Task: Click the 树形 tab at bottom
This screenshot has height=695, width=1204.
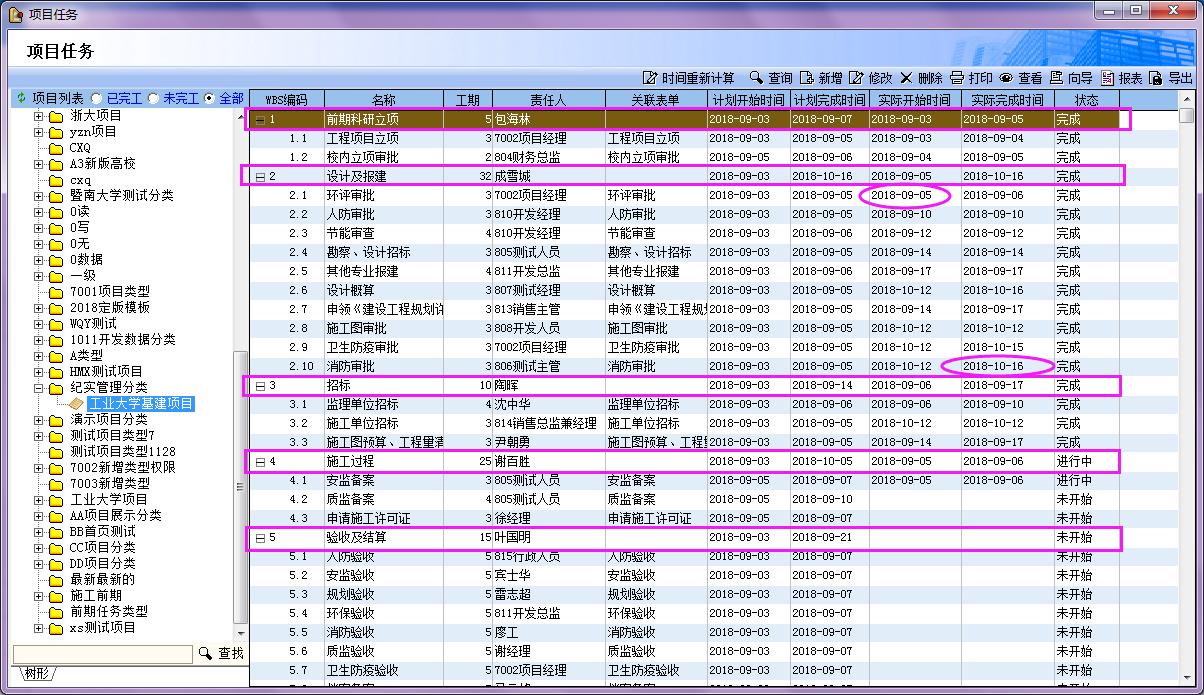Action: click(37, 672)
